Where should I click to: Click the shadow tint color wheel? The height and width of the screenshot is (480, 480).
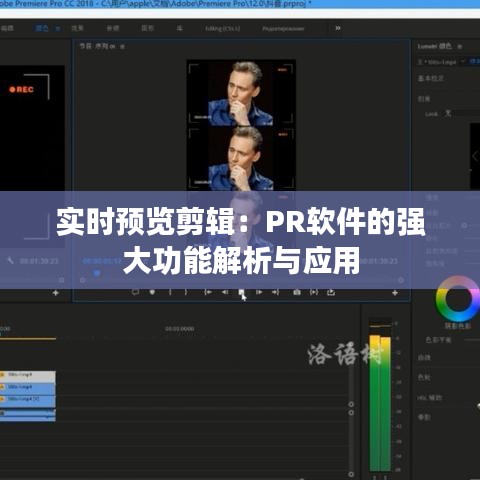point(458,299)
